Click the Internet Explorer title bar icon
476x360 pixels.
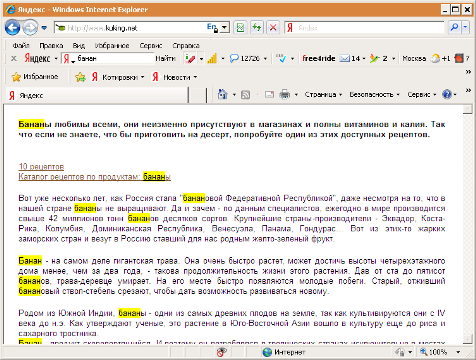pyautogui.click(x=11, y=9)
